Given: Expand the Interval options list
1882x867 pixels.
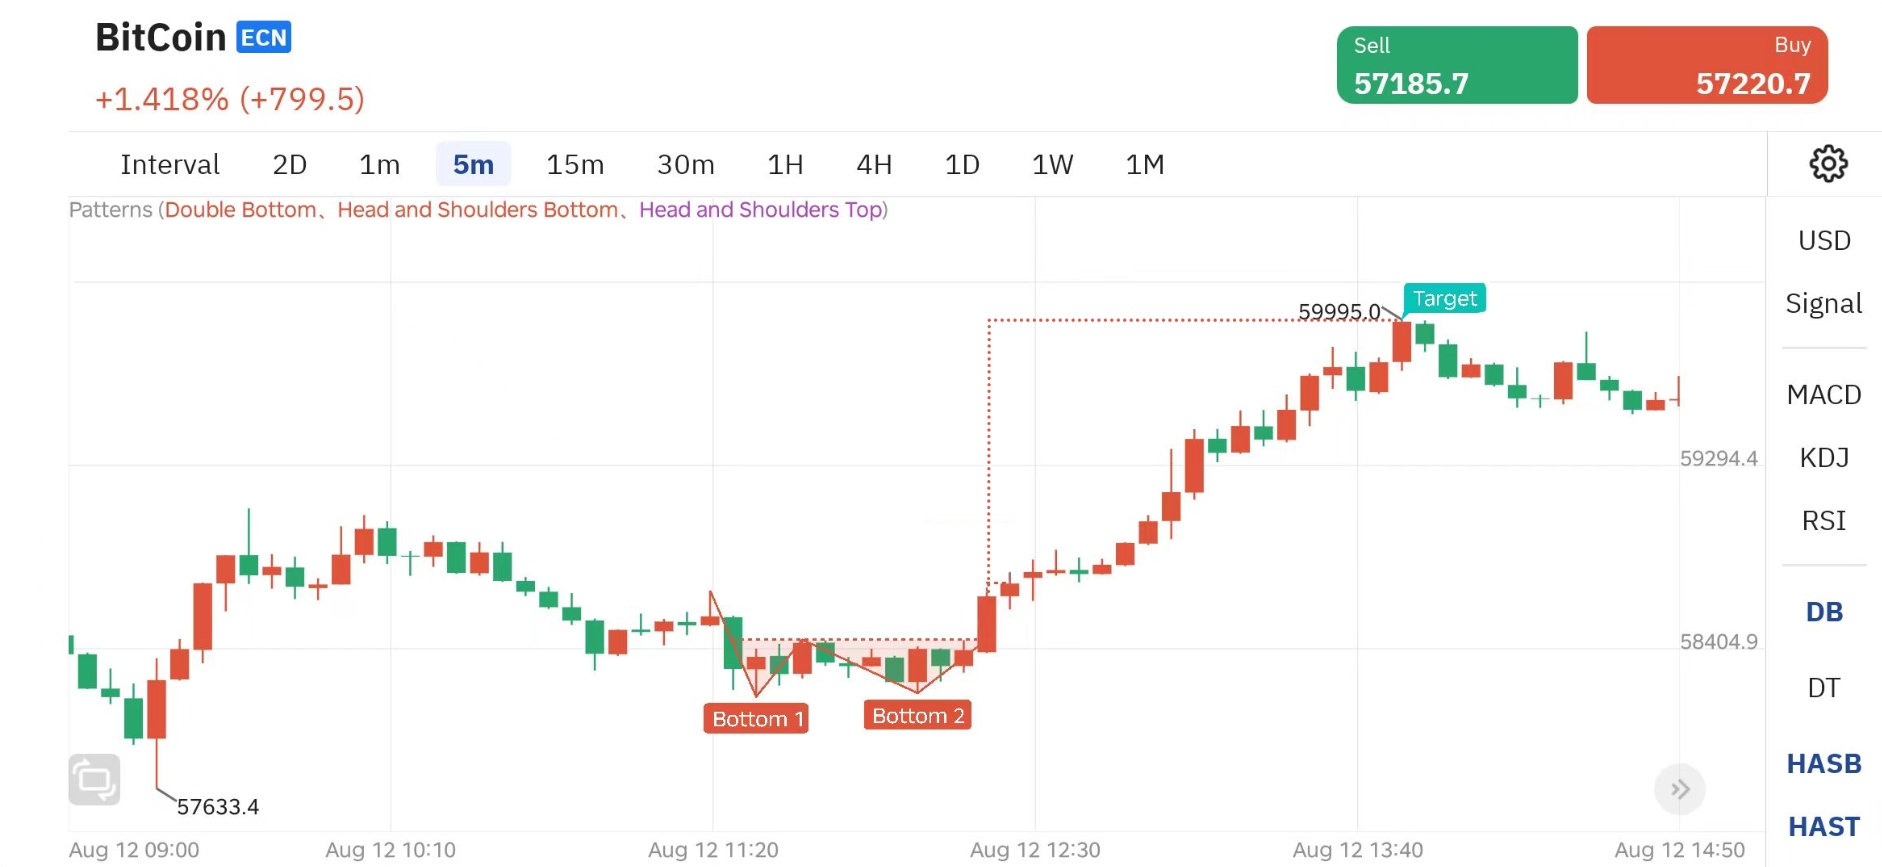Looking at the screenshot, I should (169, 164).
